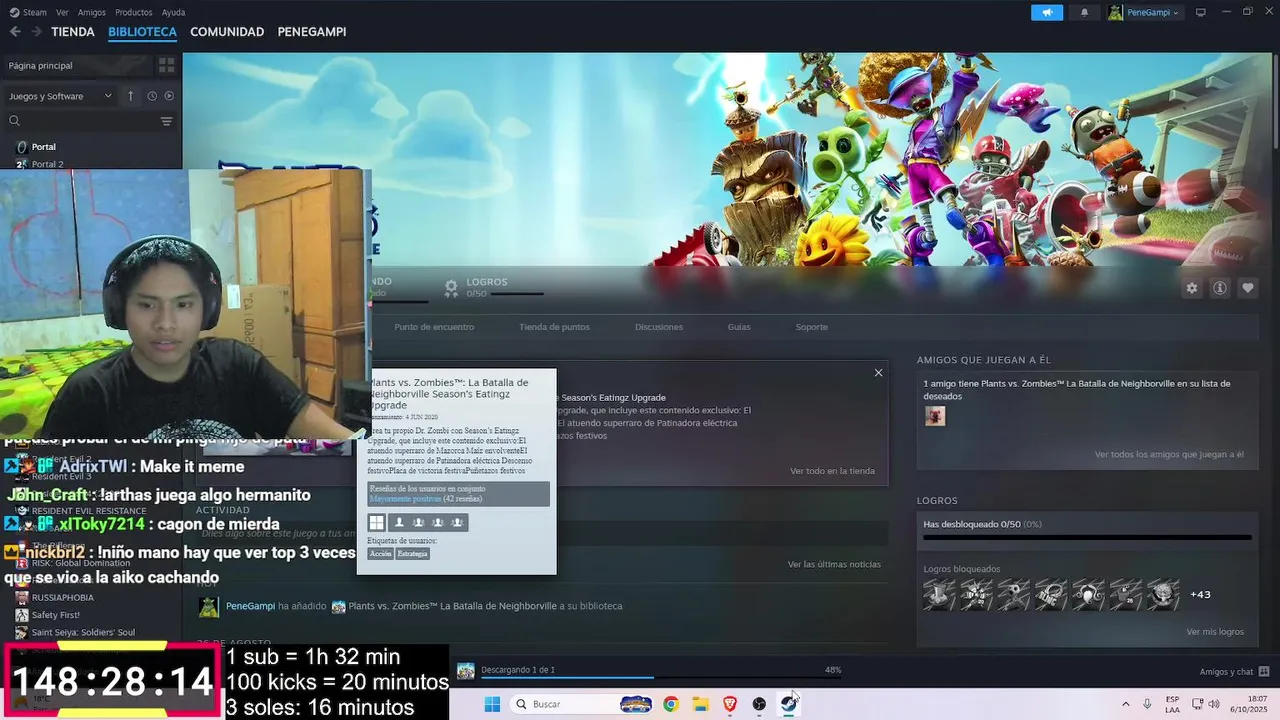Select the BIBLIOTECA tab
1280x720 pixels.
(142, 32)
